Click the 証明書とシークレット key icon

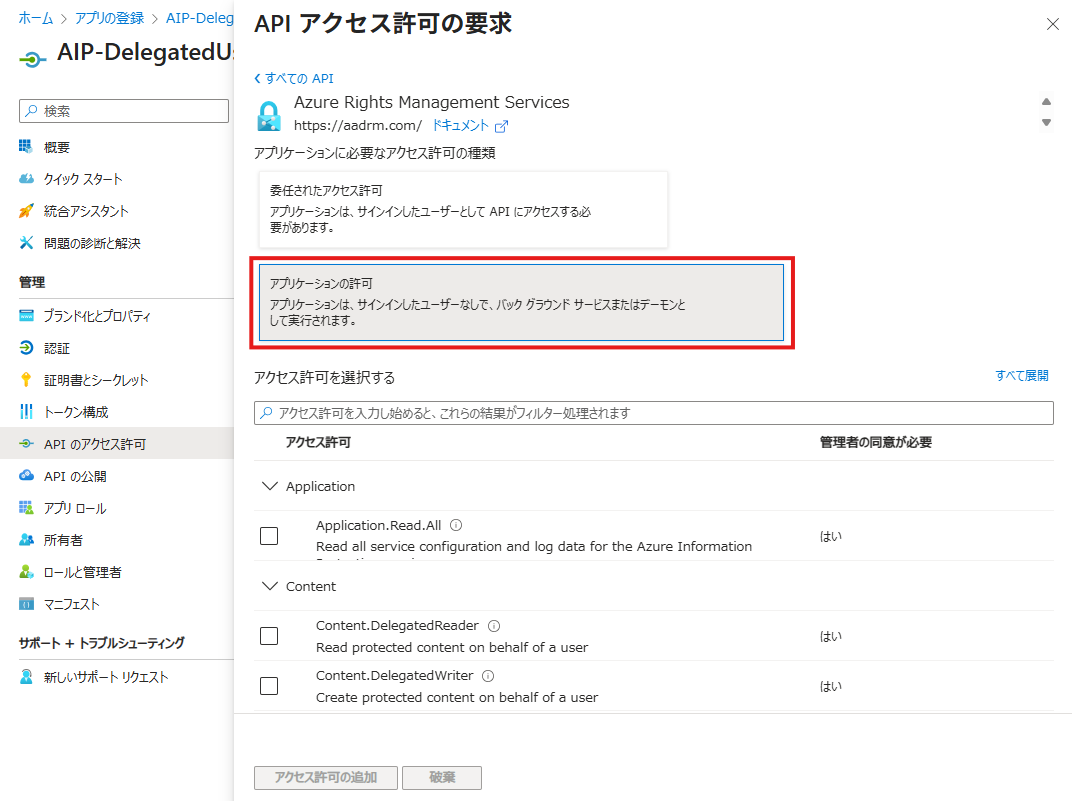[26, 379]
